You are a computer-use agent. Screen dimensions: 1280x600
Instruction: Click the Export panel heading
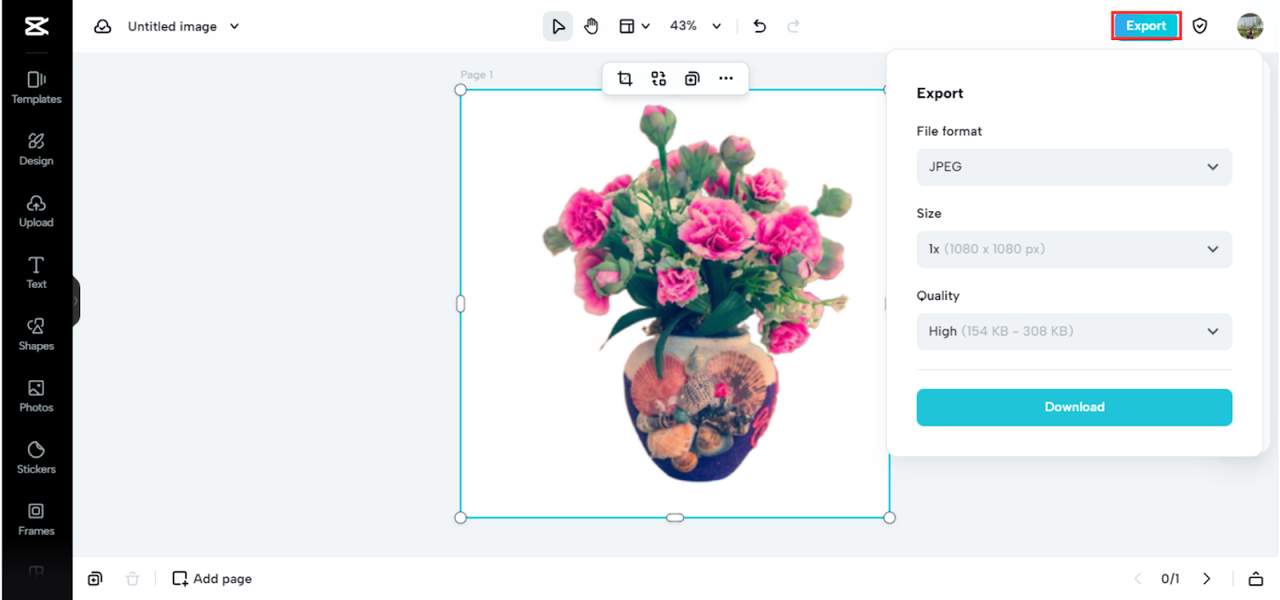click(x=940, y=93)
